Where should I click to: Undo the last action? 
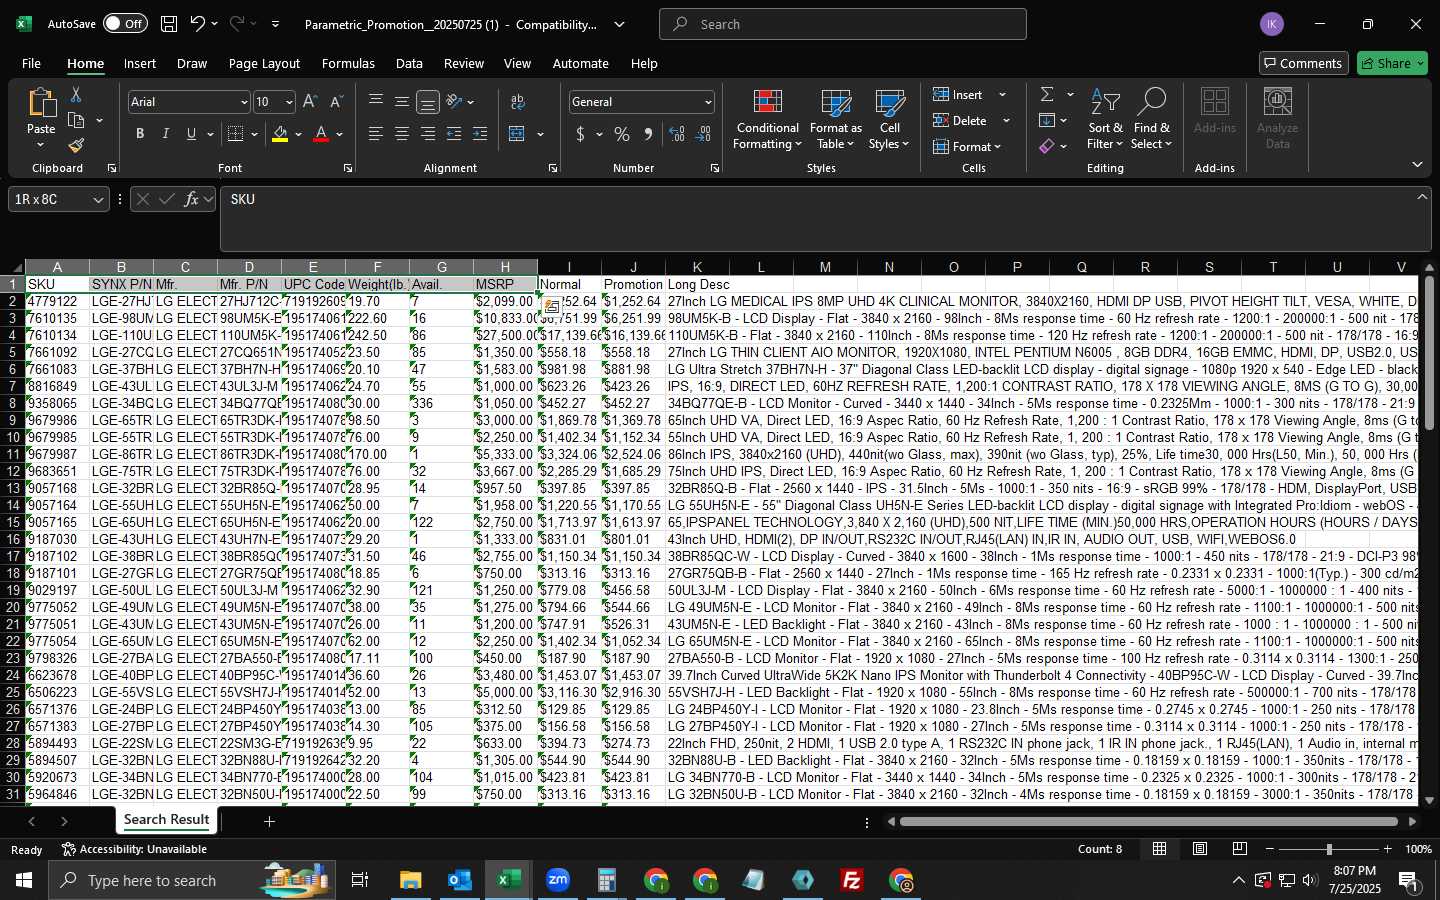coord(198,24)
